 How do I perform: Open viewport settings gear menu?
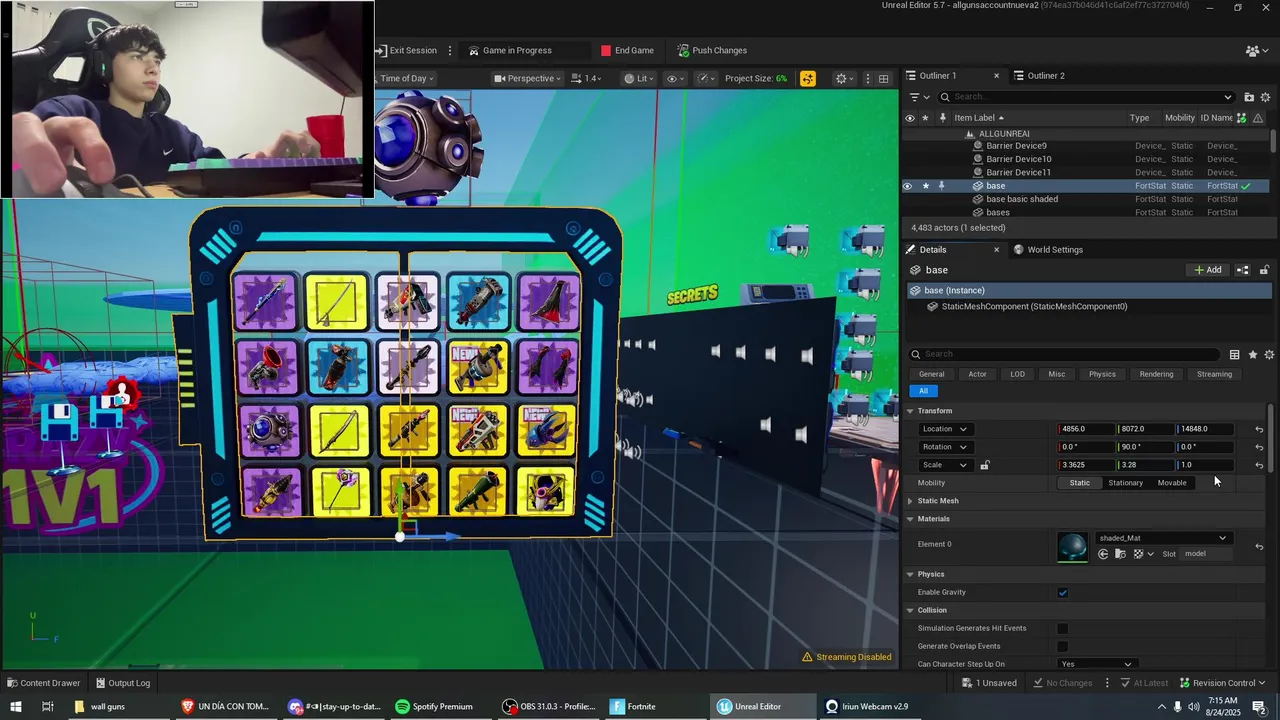point(845,78)
